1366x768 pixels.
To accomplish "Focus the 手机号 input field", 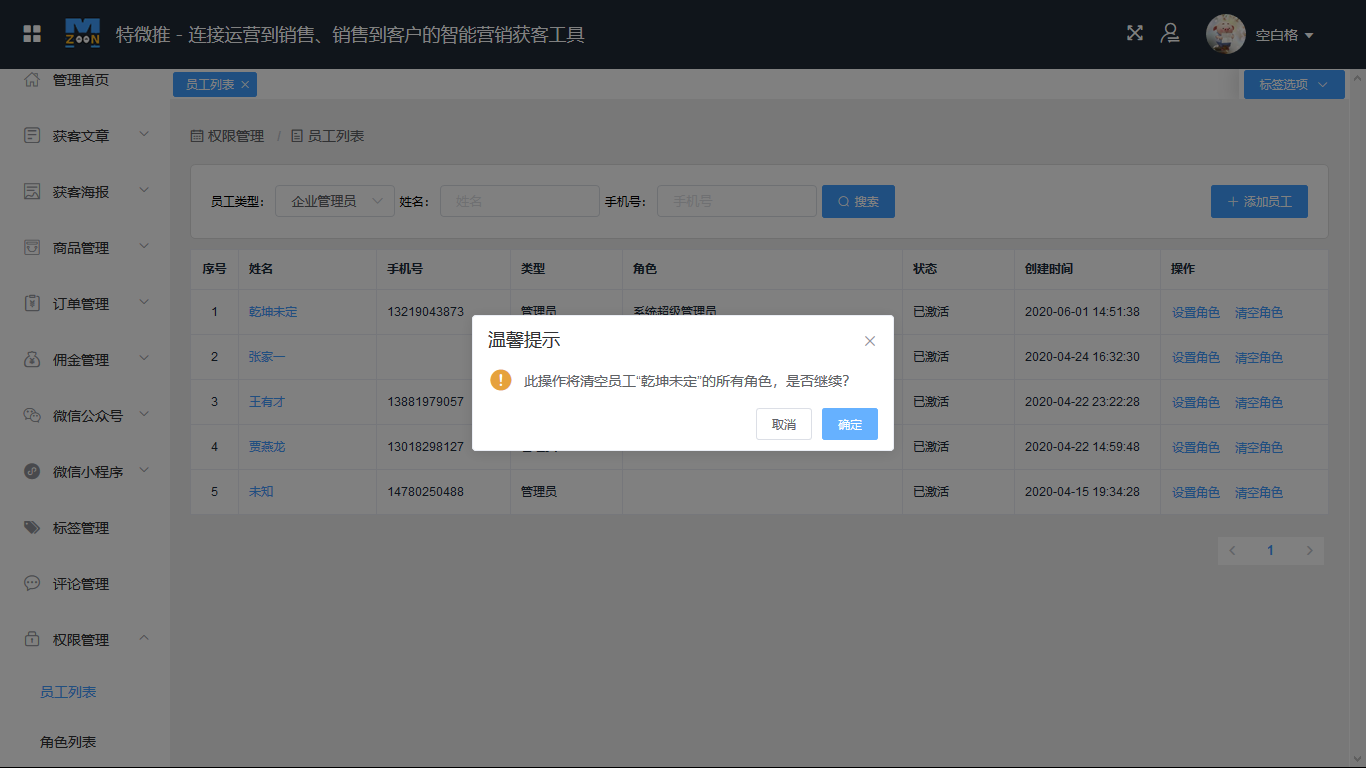I will click(x=737, y=201).
